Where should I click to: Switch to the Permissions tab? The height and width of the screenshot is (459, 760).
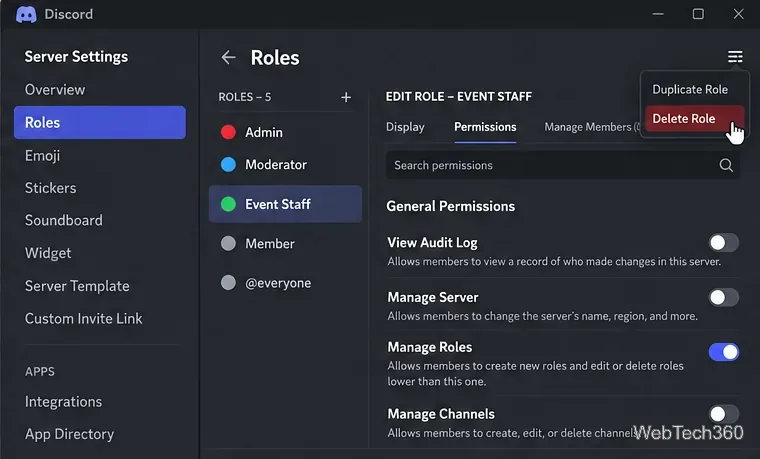tap(485, 127)
